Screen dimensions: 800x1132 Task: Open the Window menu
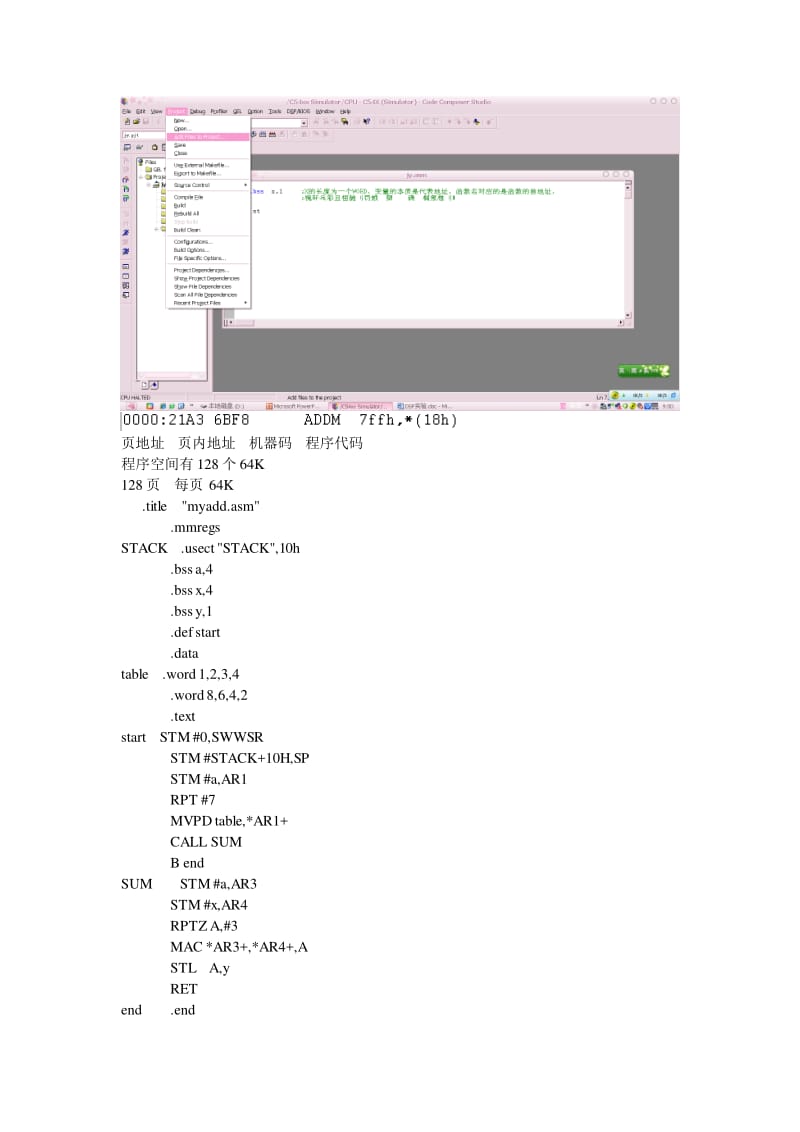click(325, 111)
